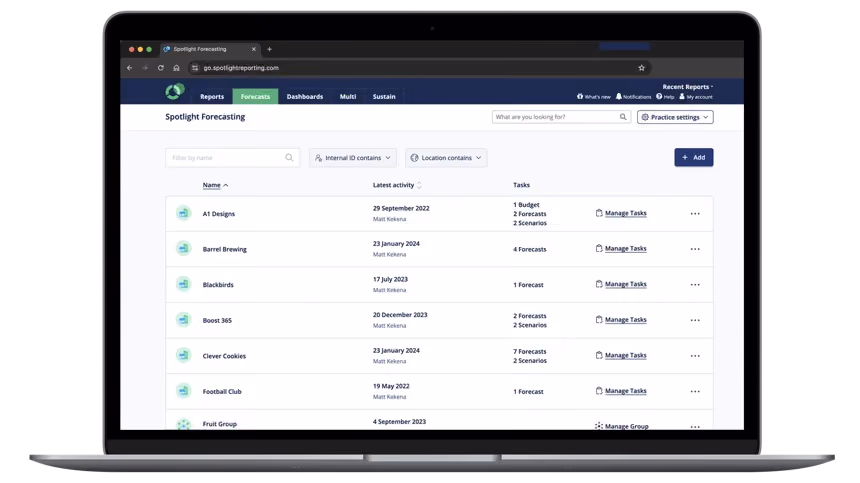The image size is (860, 483).
Task: Open the Practice settings dropdown
Action: click(675, 117)
